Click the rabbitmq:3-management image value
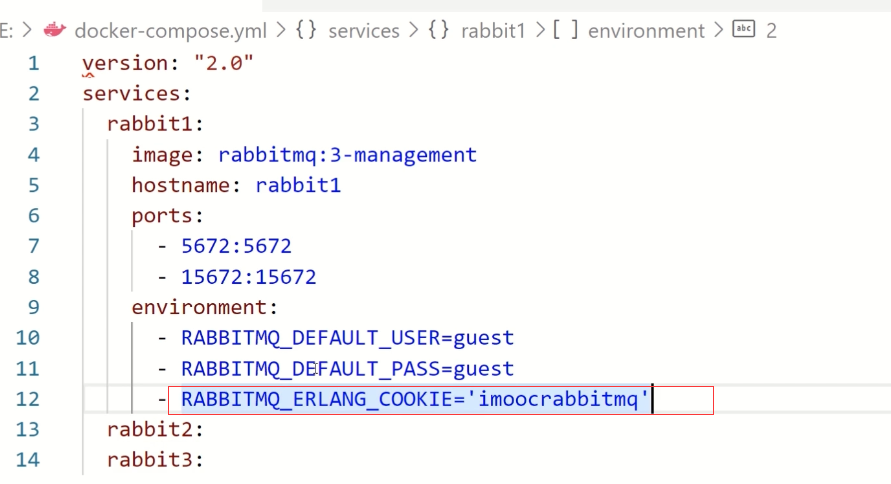Viewport: 891px width, 484px height. click(x=347, y=155)
